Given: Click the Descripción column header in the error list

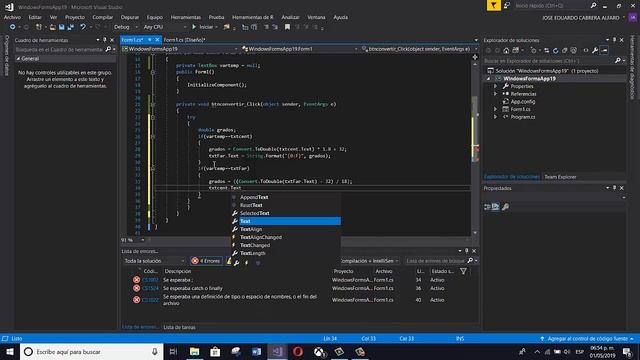Looking at the screenshot, I should pyautogui.click(x=178, y=271).
